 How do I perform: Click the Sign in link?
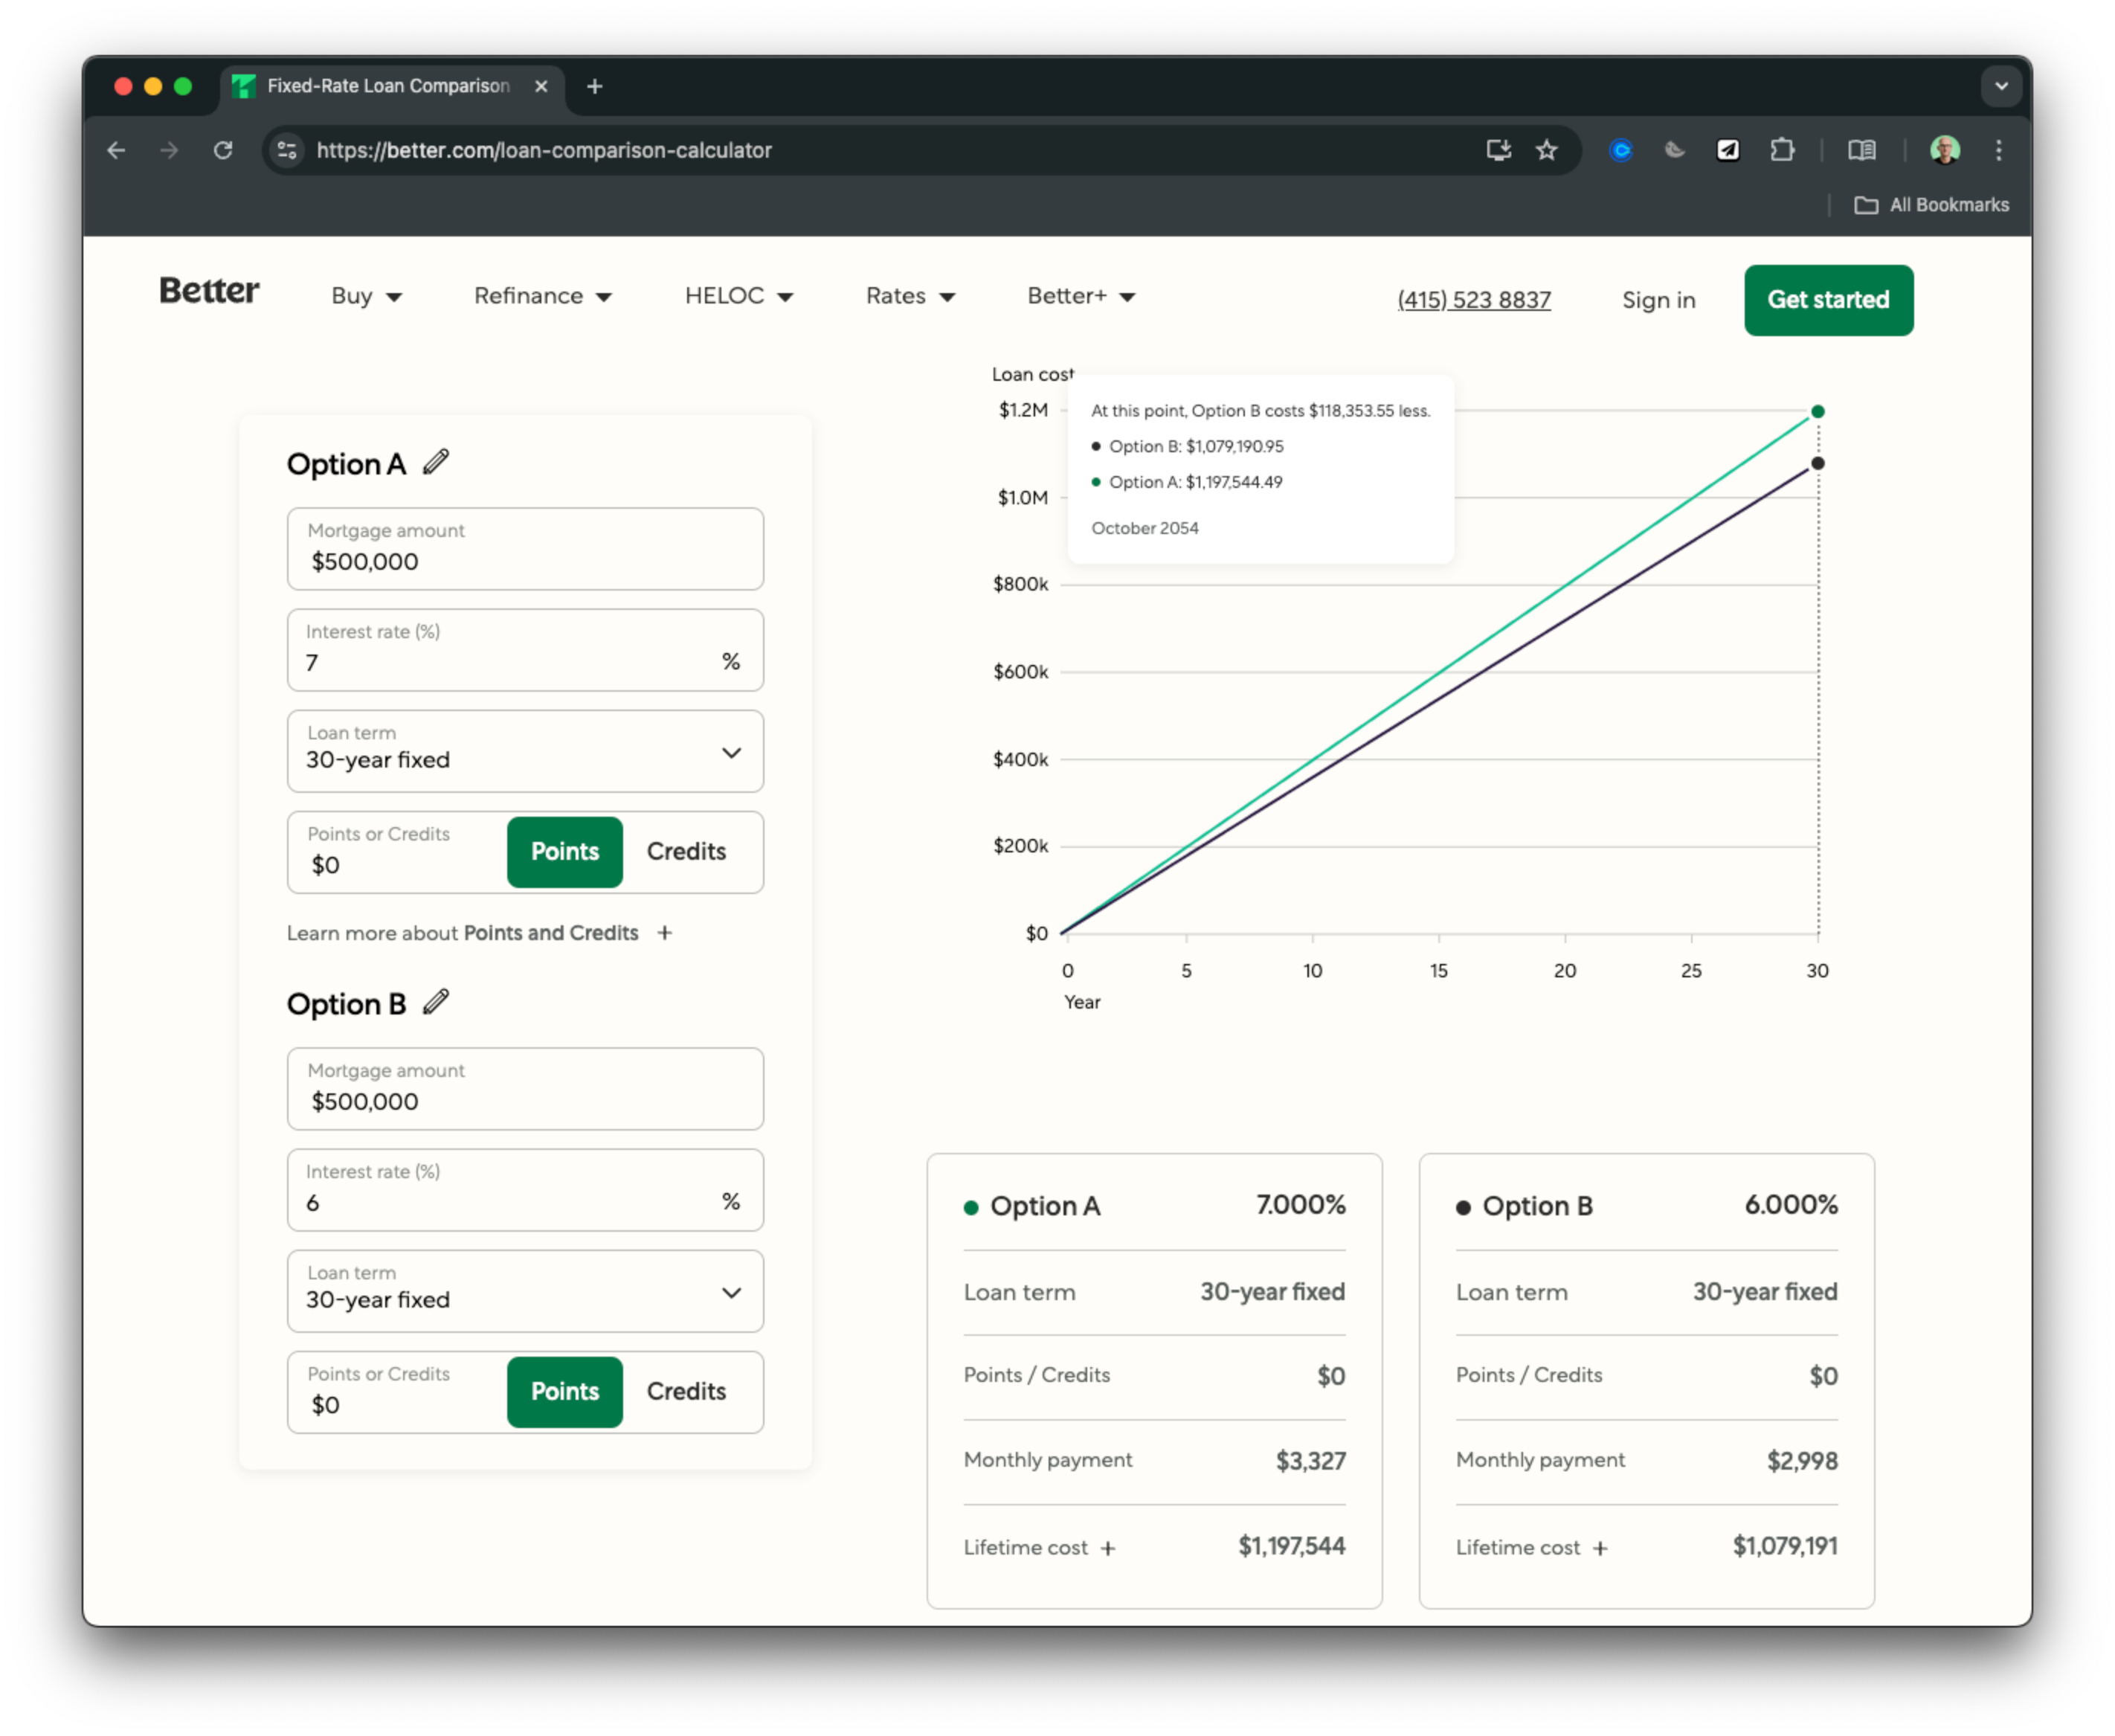click(1658, 300)
